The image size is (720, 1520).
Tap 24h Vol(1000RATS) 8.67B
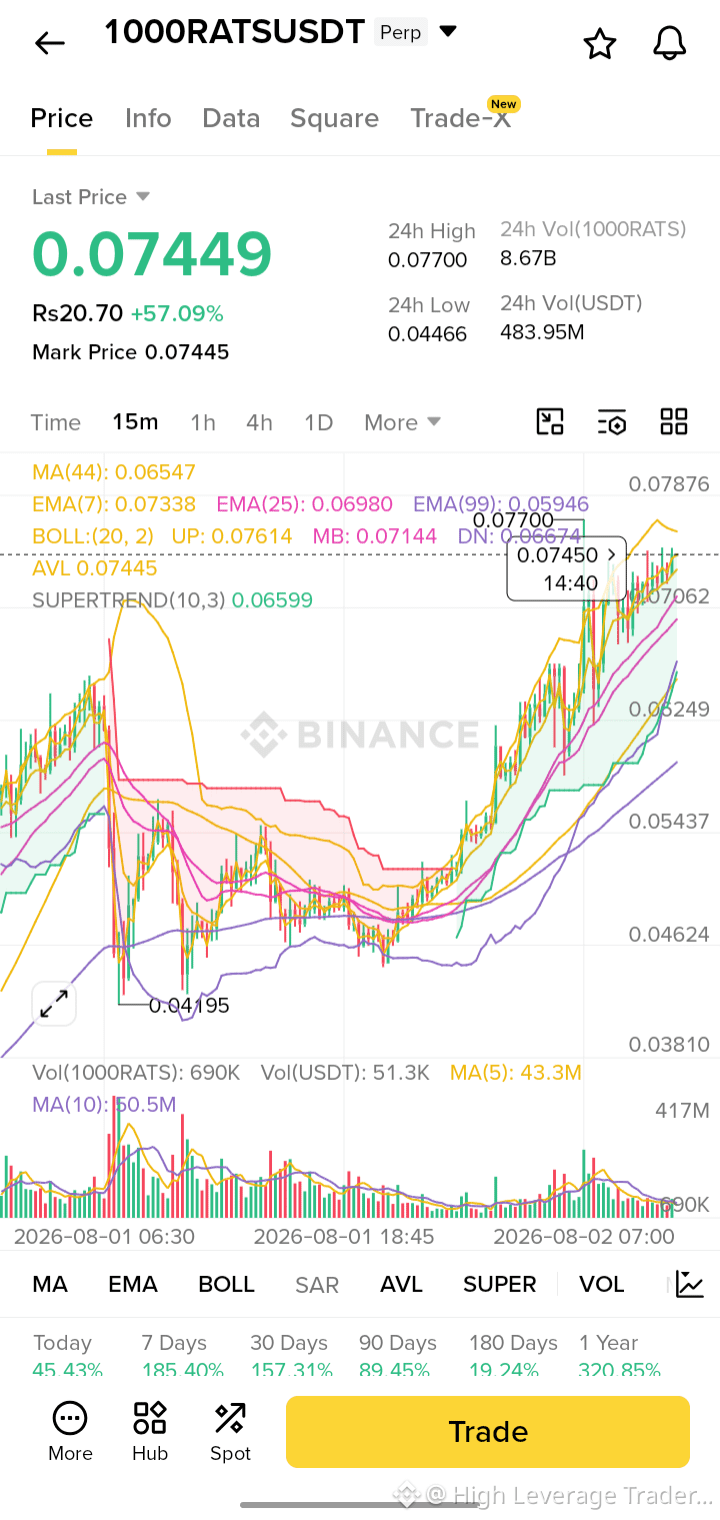pos(528,258)
